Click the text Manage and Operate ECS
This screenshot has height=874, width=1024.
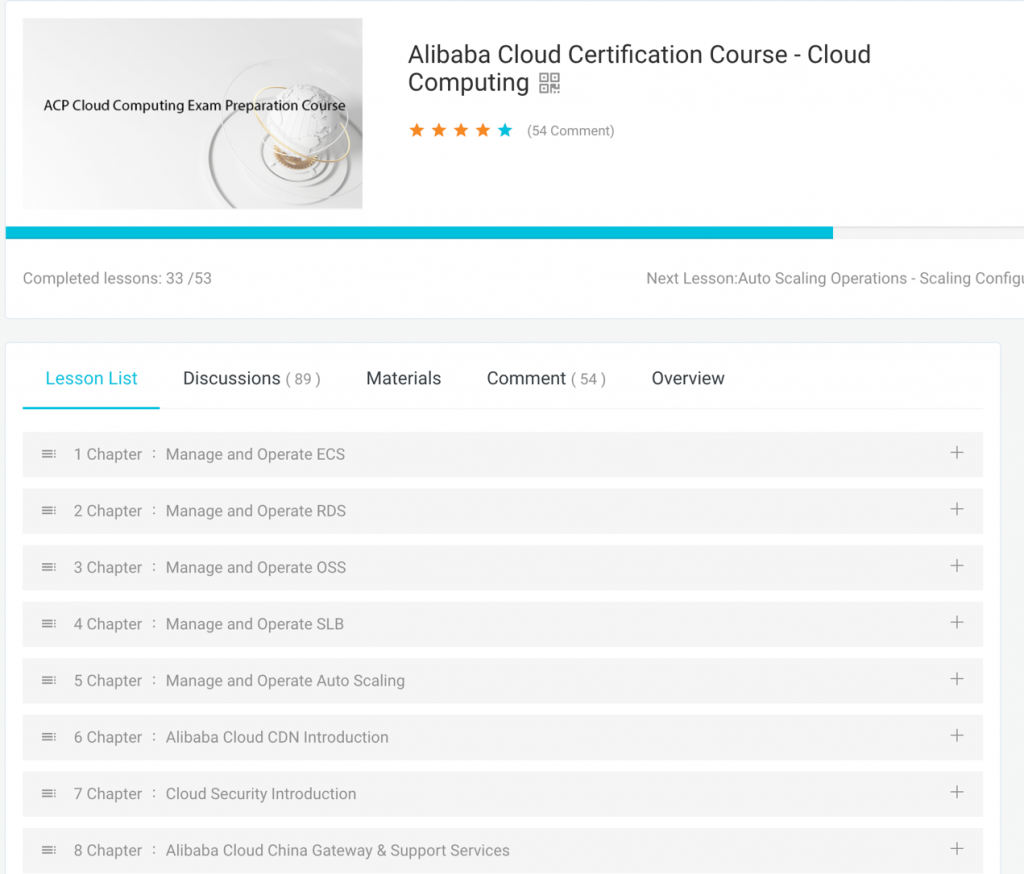coord(255,454)
